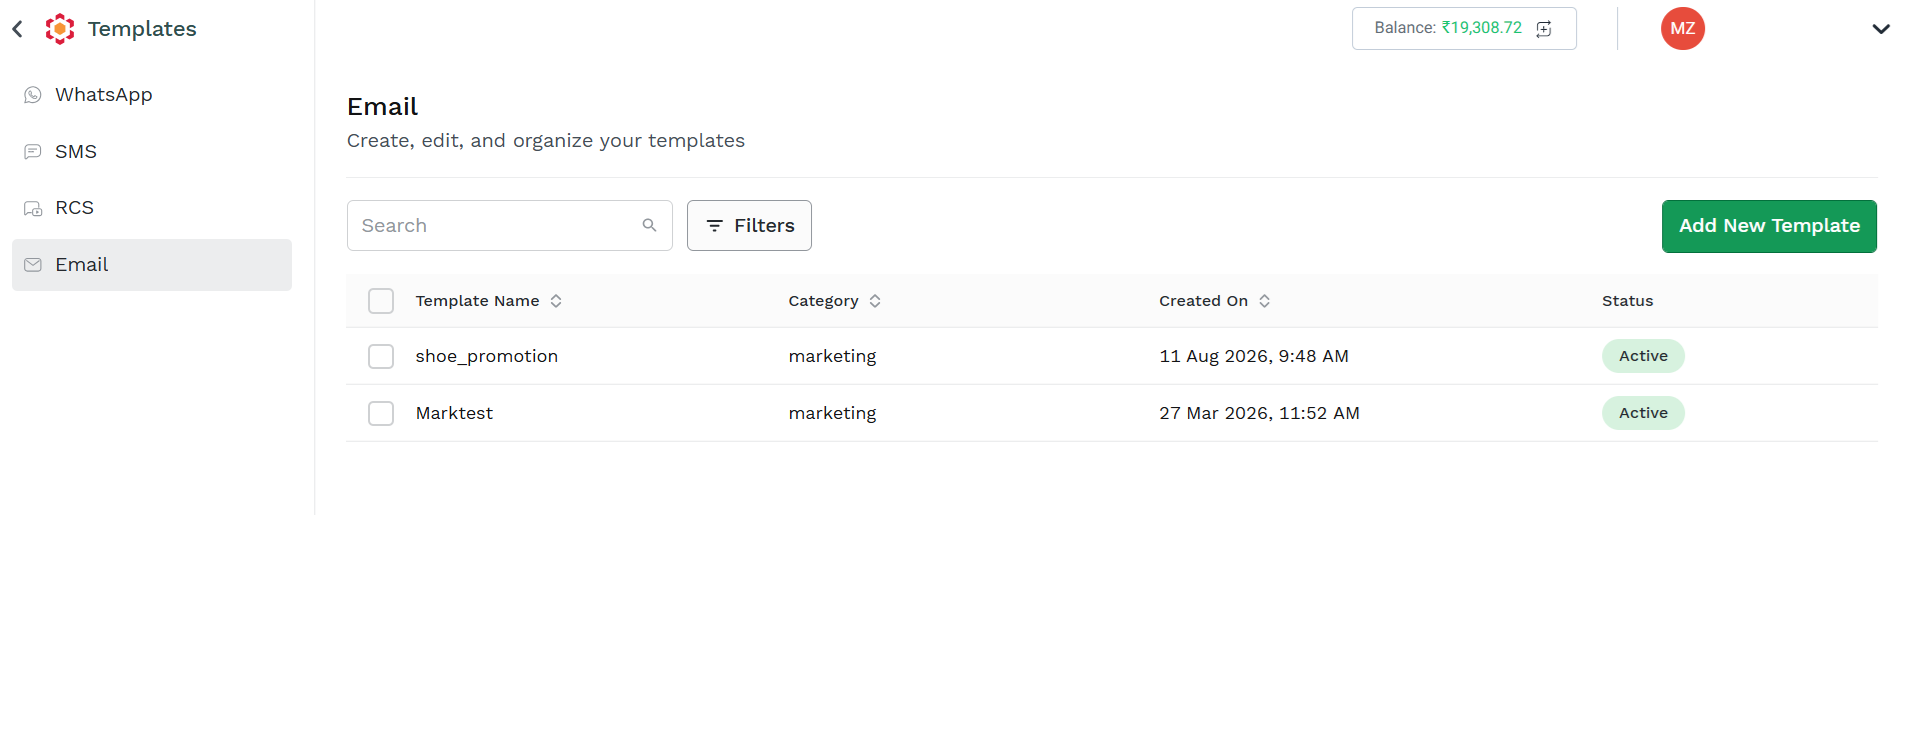Click Add New Template button
Screen dimensions: 1908x747
[1769, 226]
